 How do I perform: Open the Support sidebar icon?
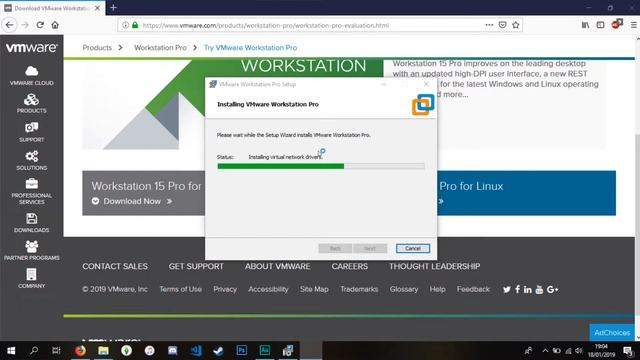(31, 132)
